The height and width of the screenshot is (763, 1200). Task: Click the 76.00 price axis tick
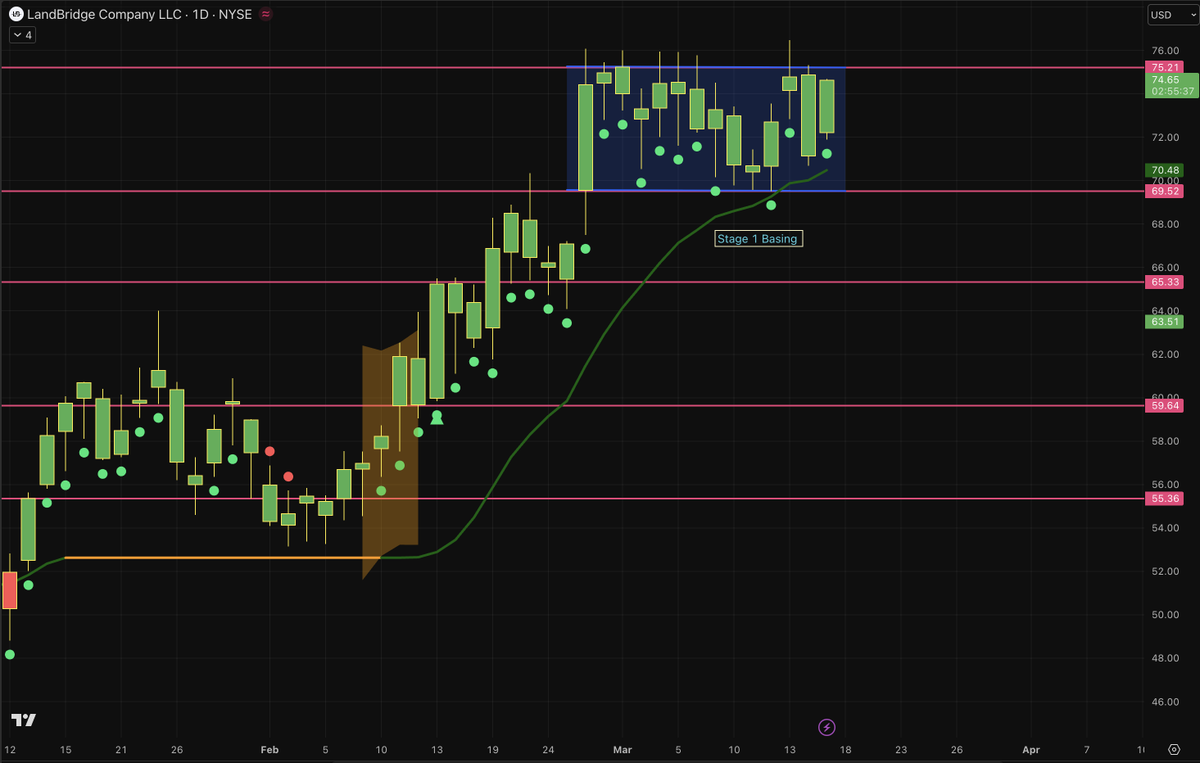(x=1165, y=50)
